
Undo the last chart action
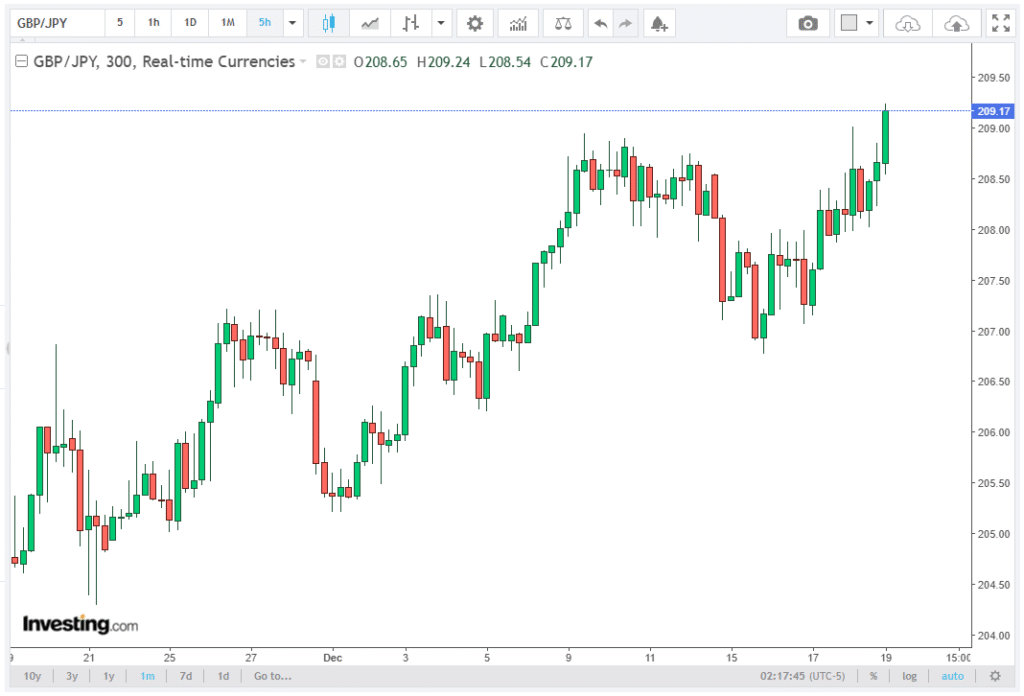click(600, 23)
